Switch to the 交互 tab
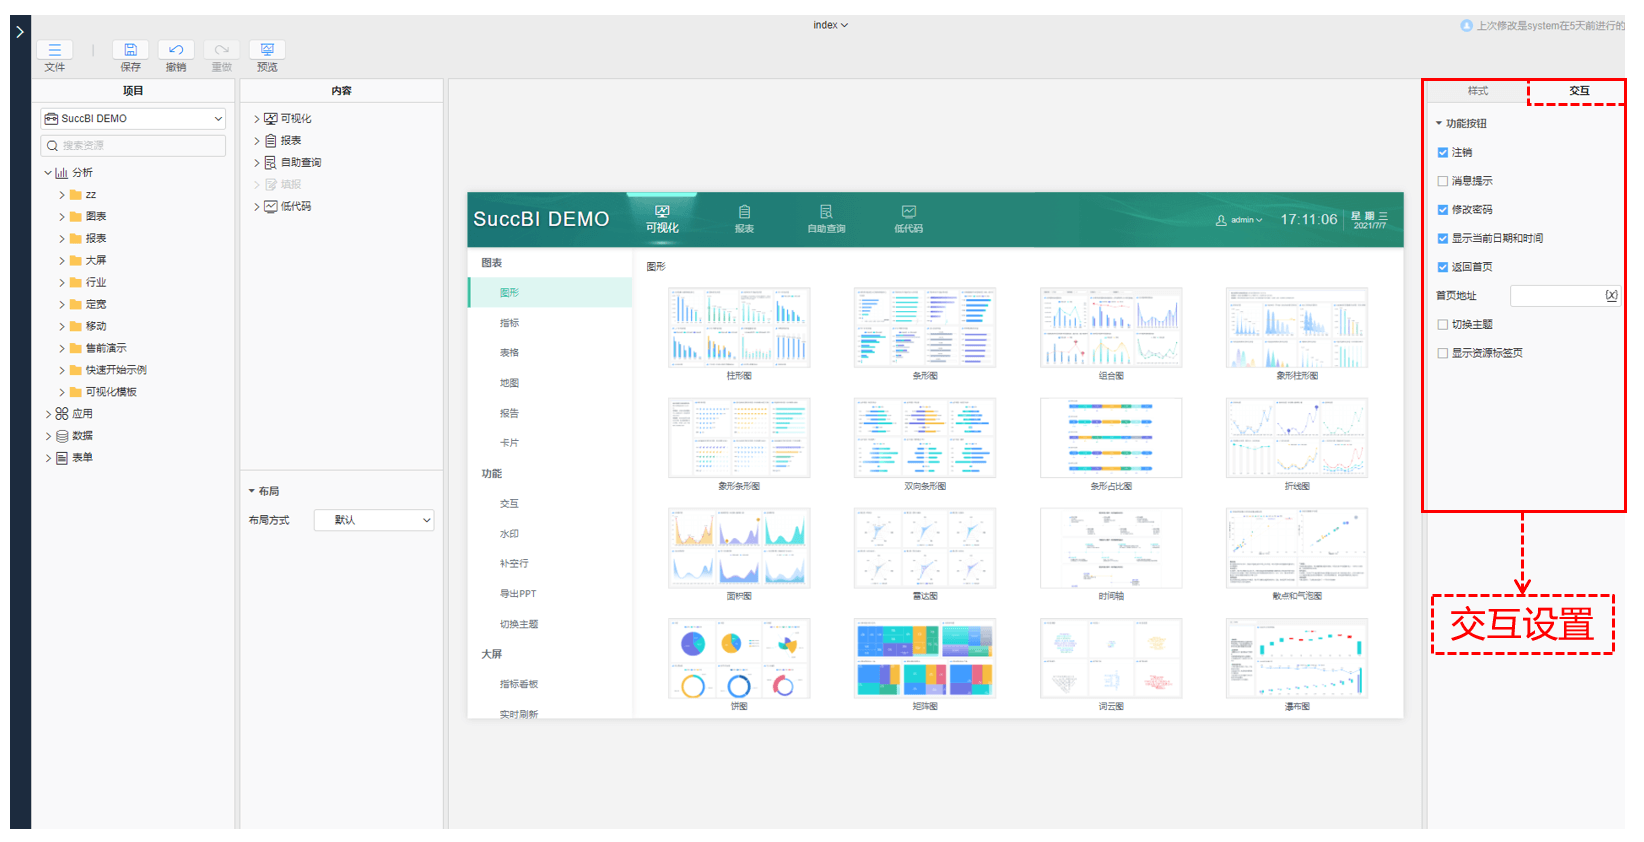Image resolution: width=1644 pixels, height=842 pixels. (x=1578, y=91)
